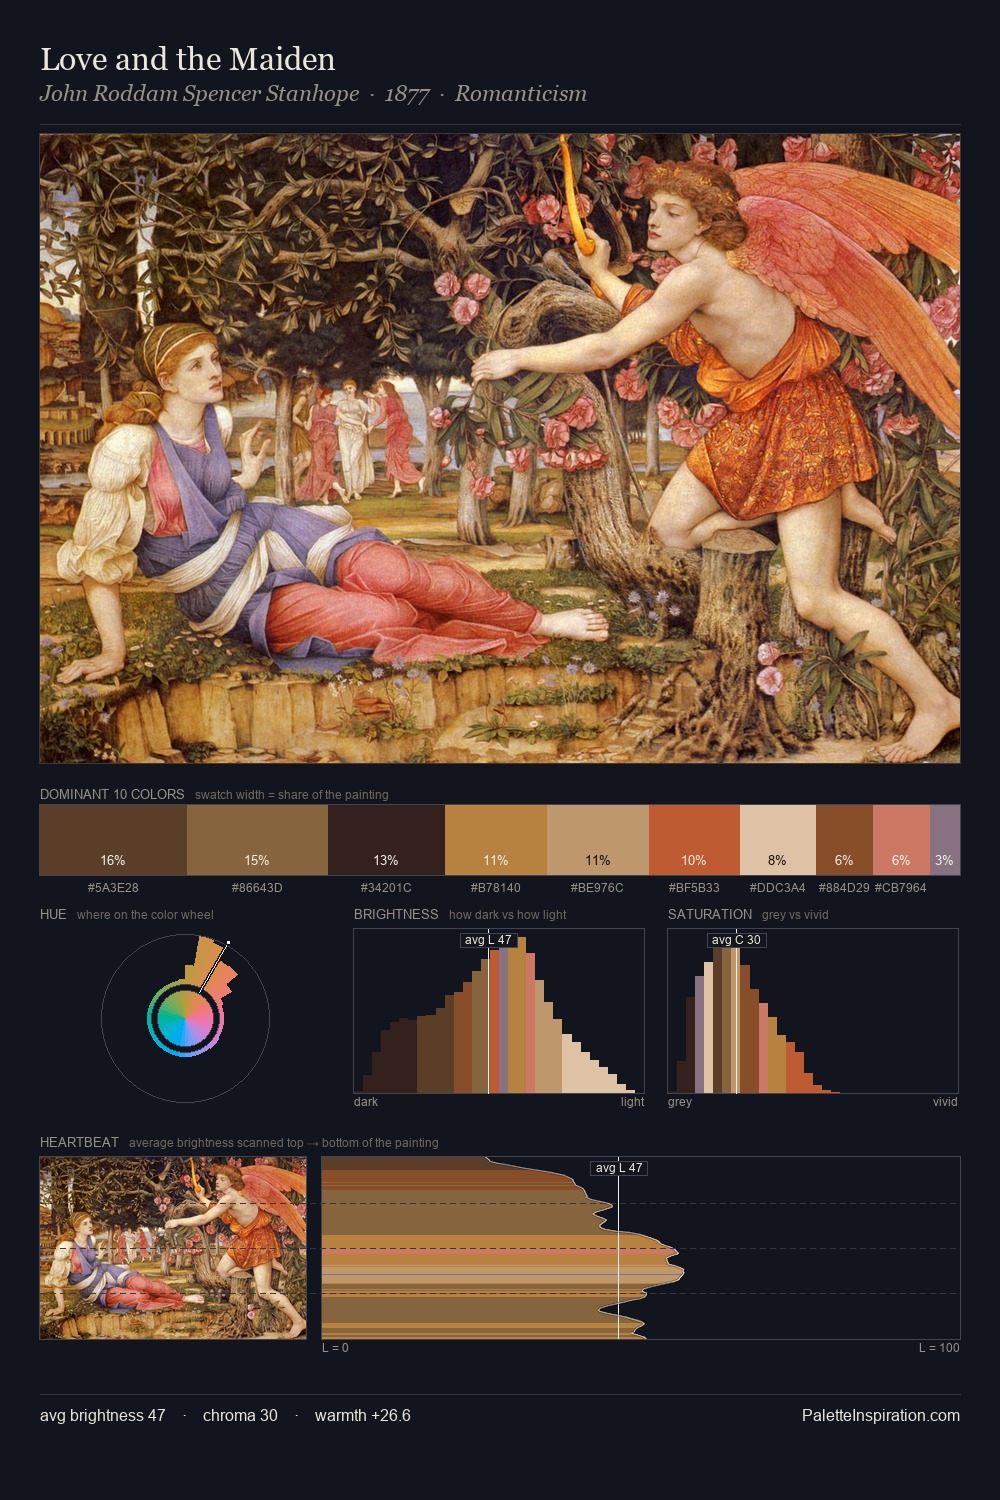Open the main Love and the Maiden painting
1000x1500 pixels.
click(500, 449)
